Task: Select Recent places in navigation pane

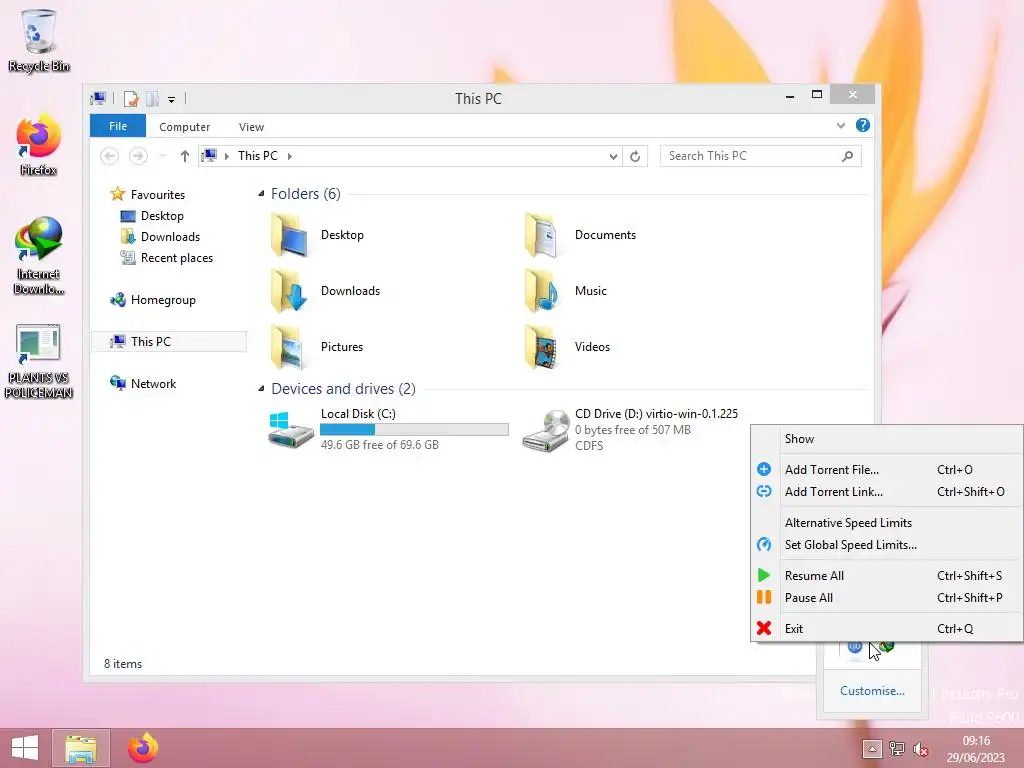Action: [x=167, y=258]
